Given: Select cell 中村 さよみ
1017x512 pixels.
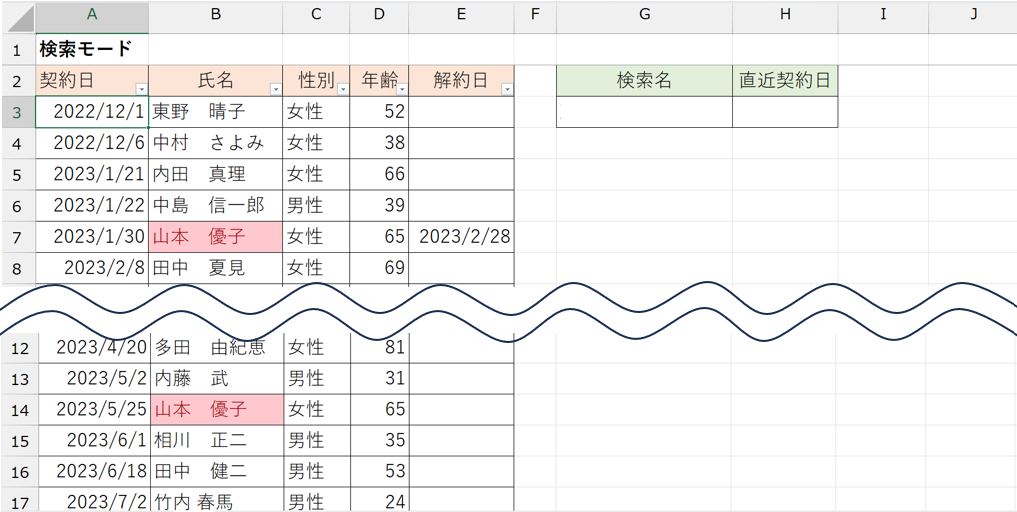Looking at the screenshot, I should pyautogui.click(x=215, y=143).
